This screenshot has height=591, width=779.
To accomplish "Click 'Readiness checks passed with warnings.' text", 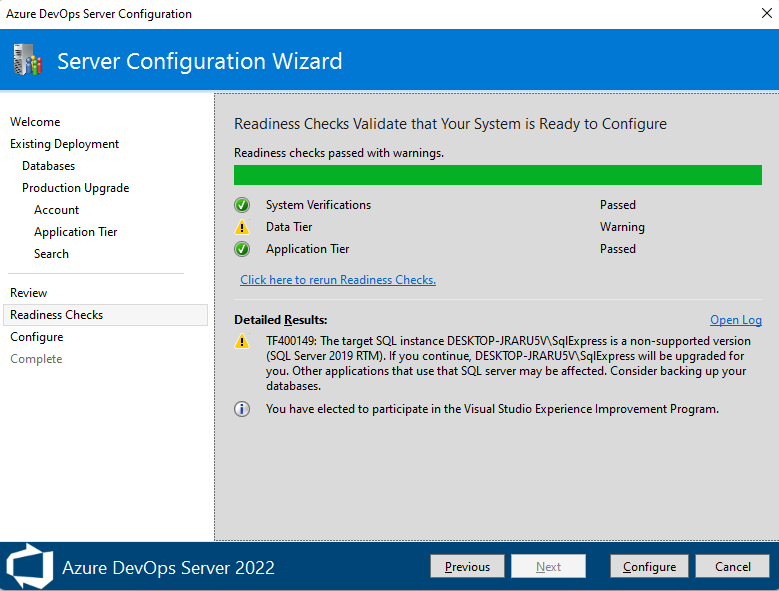I will pyautogui.click(x=339, y=153).
